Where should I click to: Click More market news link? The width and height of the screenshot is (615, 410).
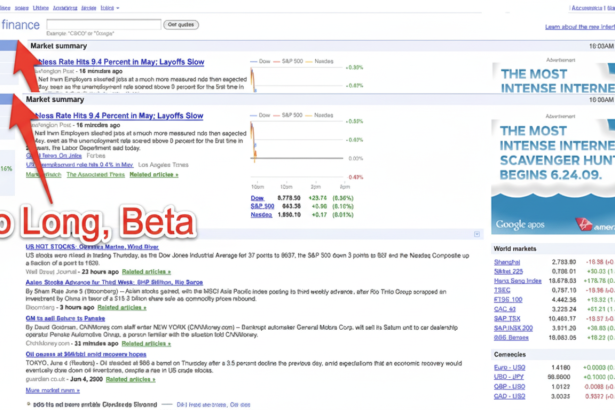click(x=53, y=390)
